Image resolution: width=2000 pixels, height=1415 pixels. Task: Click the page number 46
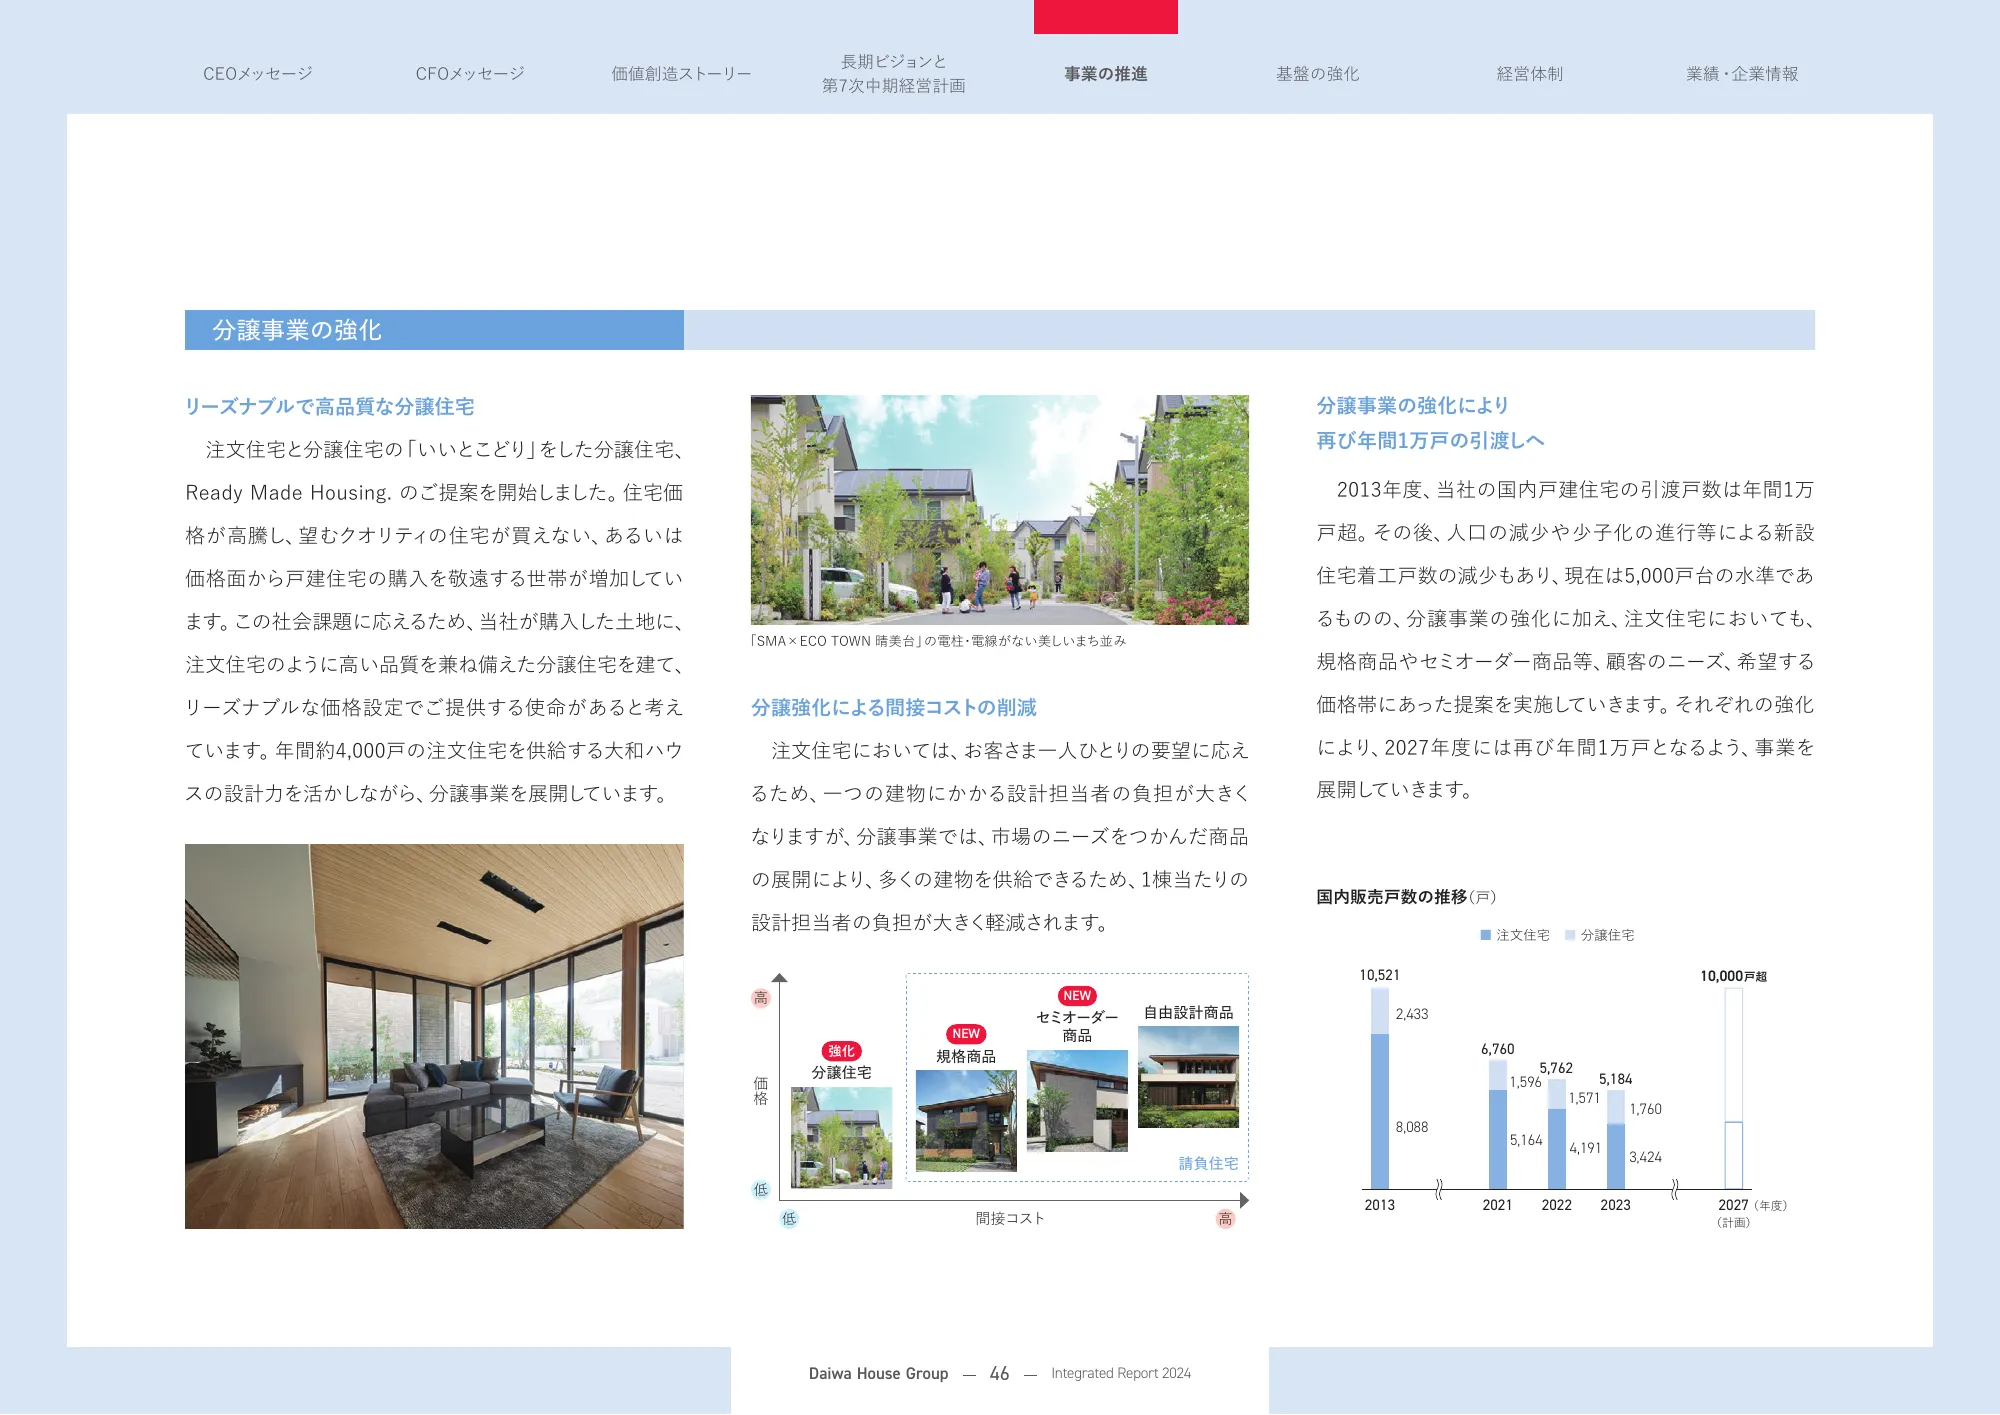999,1374
